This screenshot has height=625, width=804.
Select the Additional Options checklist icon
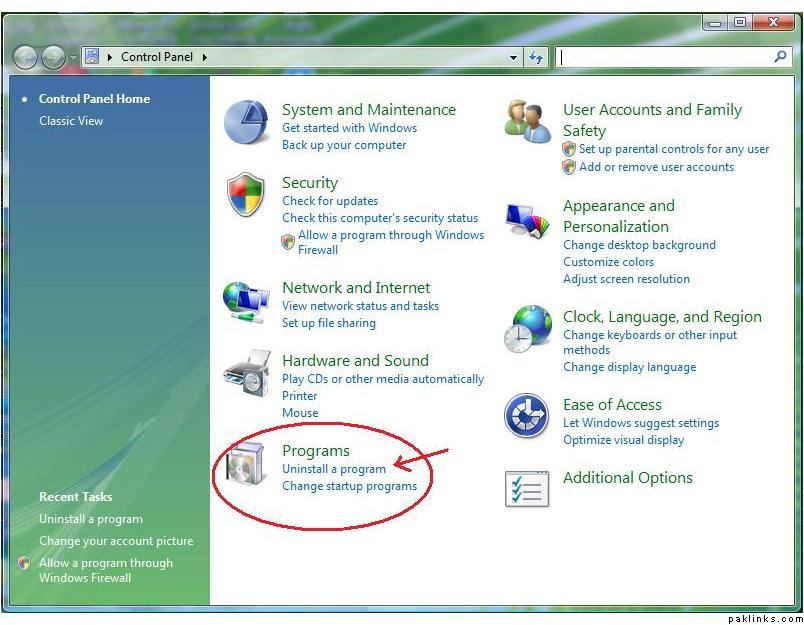point(527,487)
